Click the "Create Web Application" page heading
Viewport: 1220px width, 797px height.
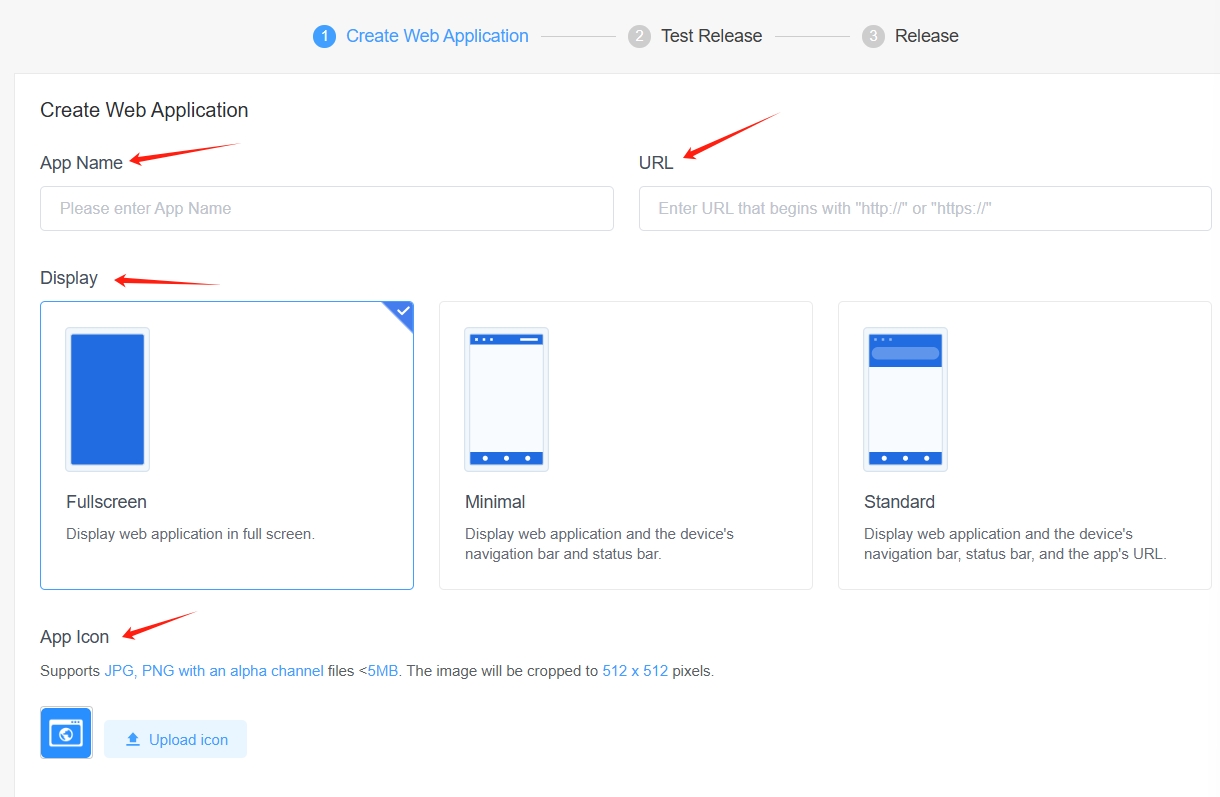pos(144,110)
